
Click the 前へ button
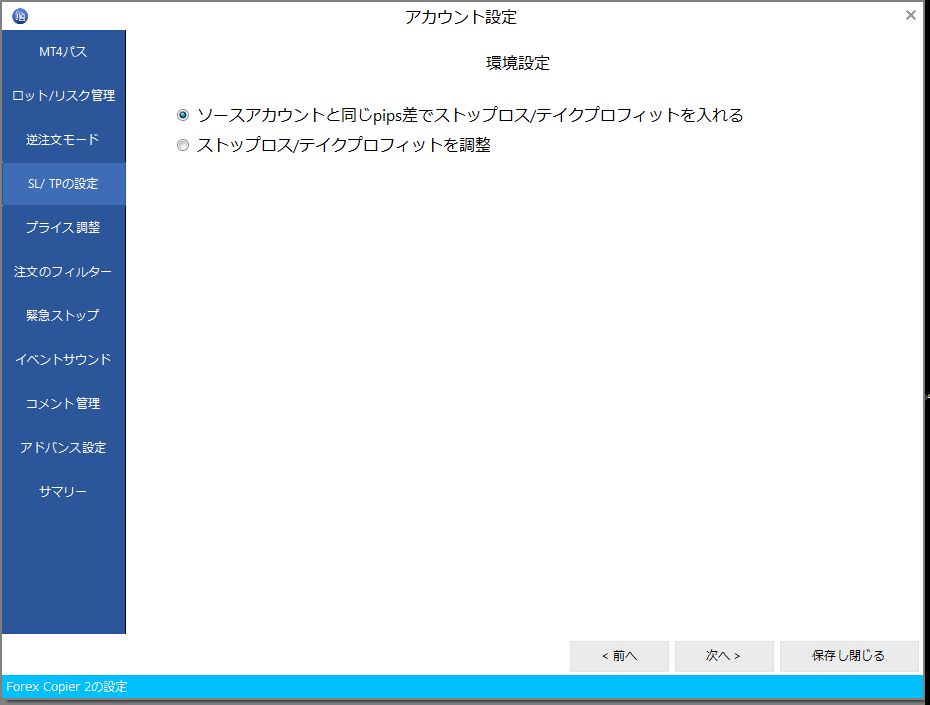[620, 656]
